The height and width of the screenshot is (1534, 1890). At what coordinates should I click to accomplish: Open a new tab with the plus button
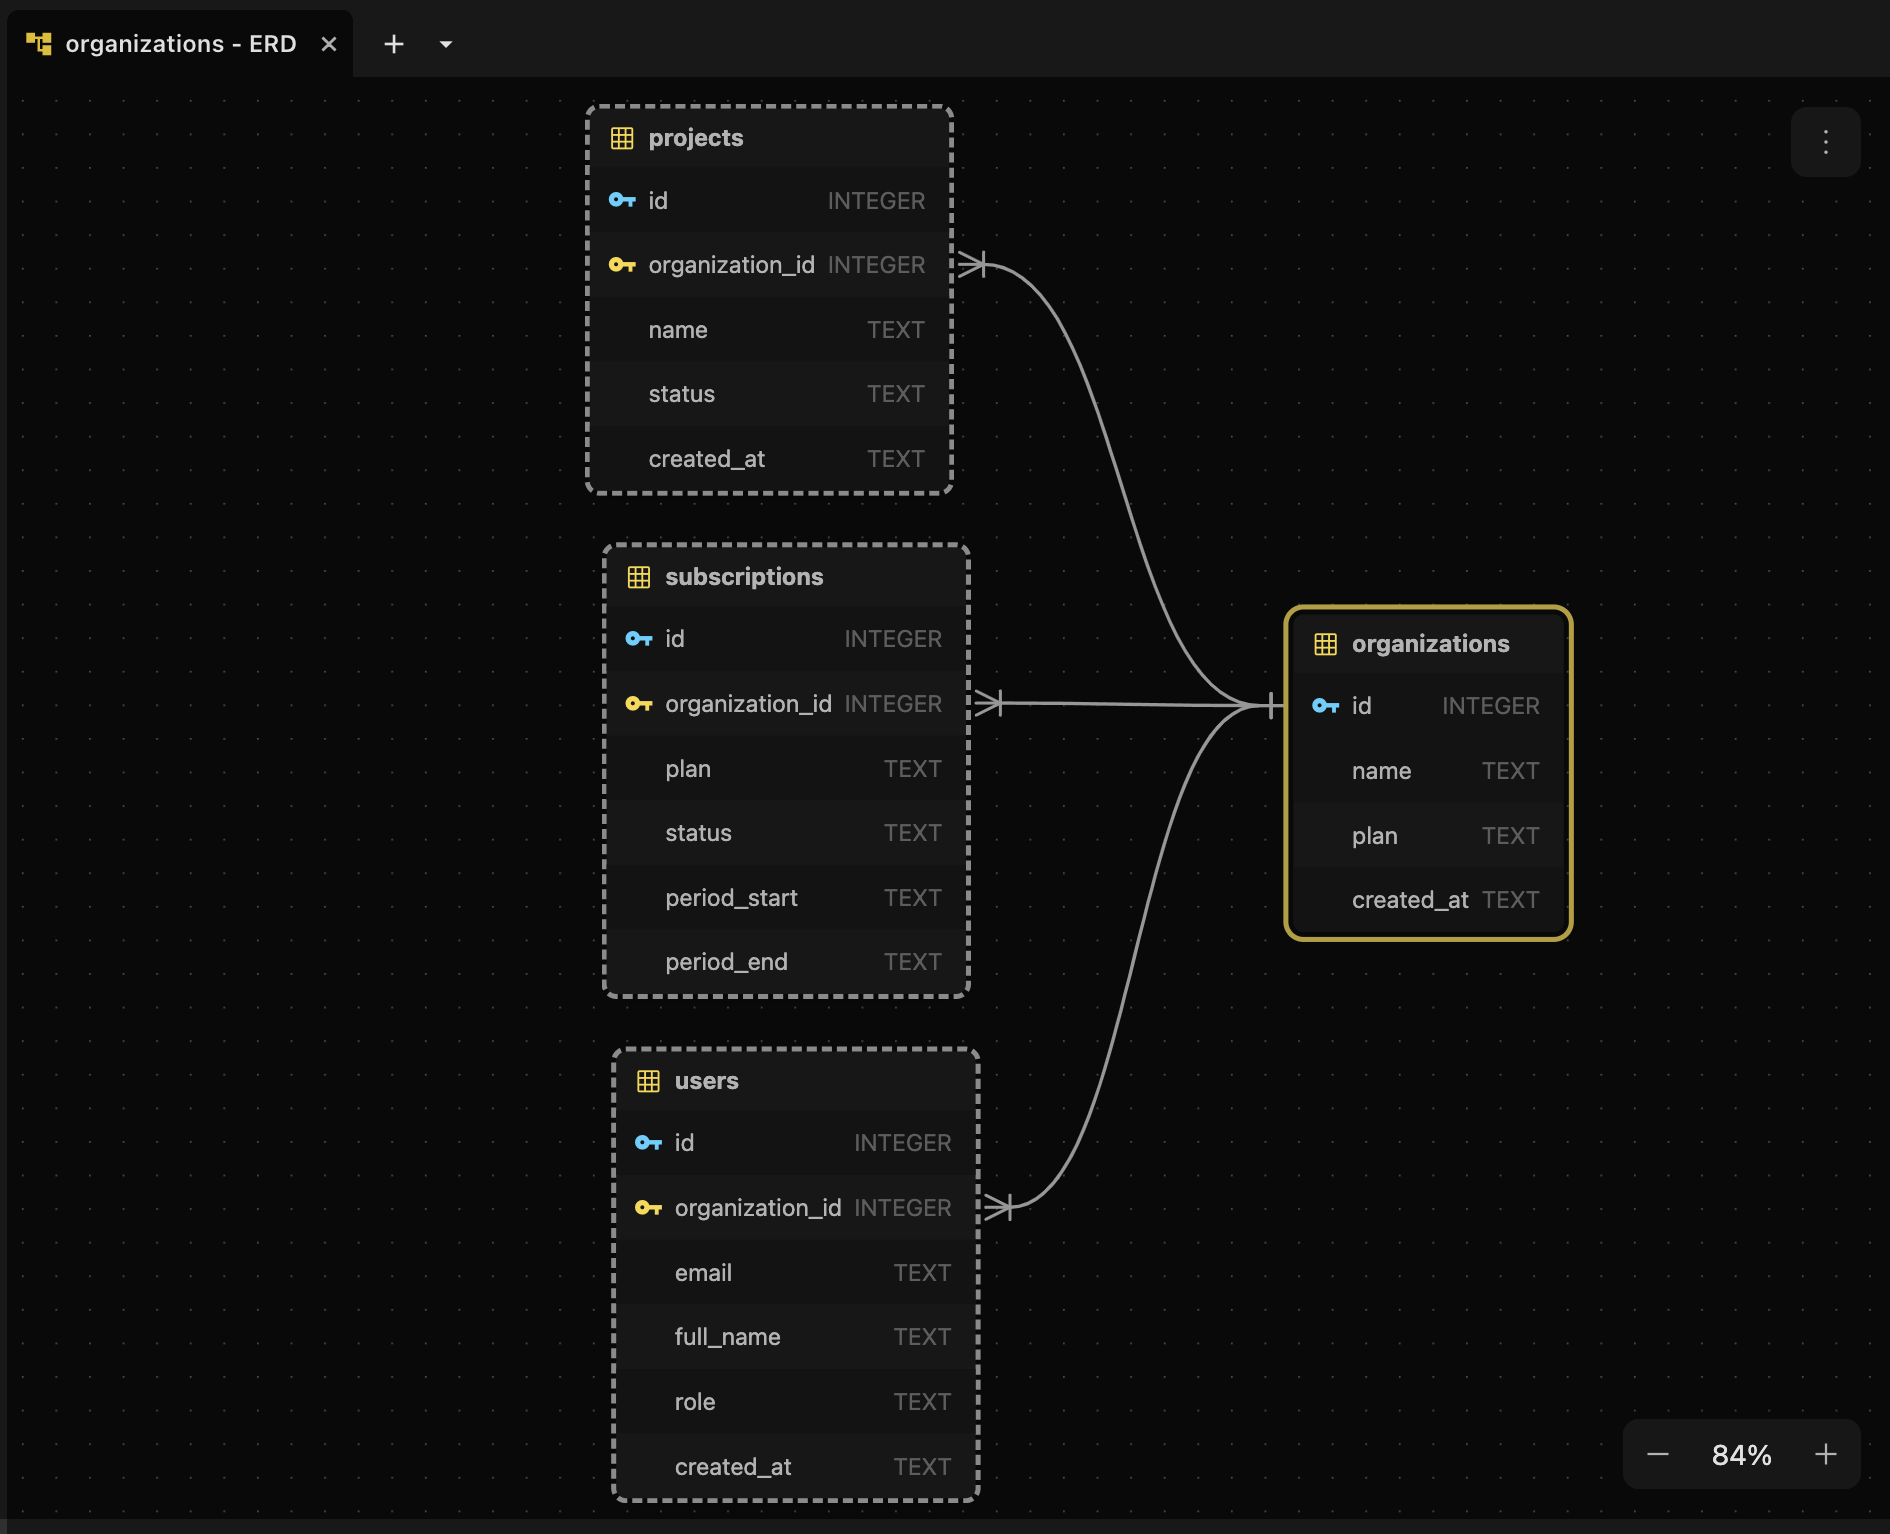394,43
